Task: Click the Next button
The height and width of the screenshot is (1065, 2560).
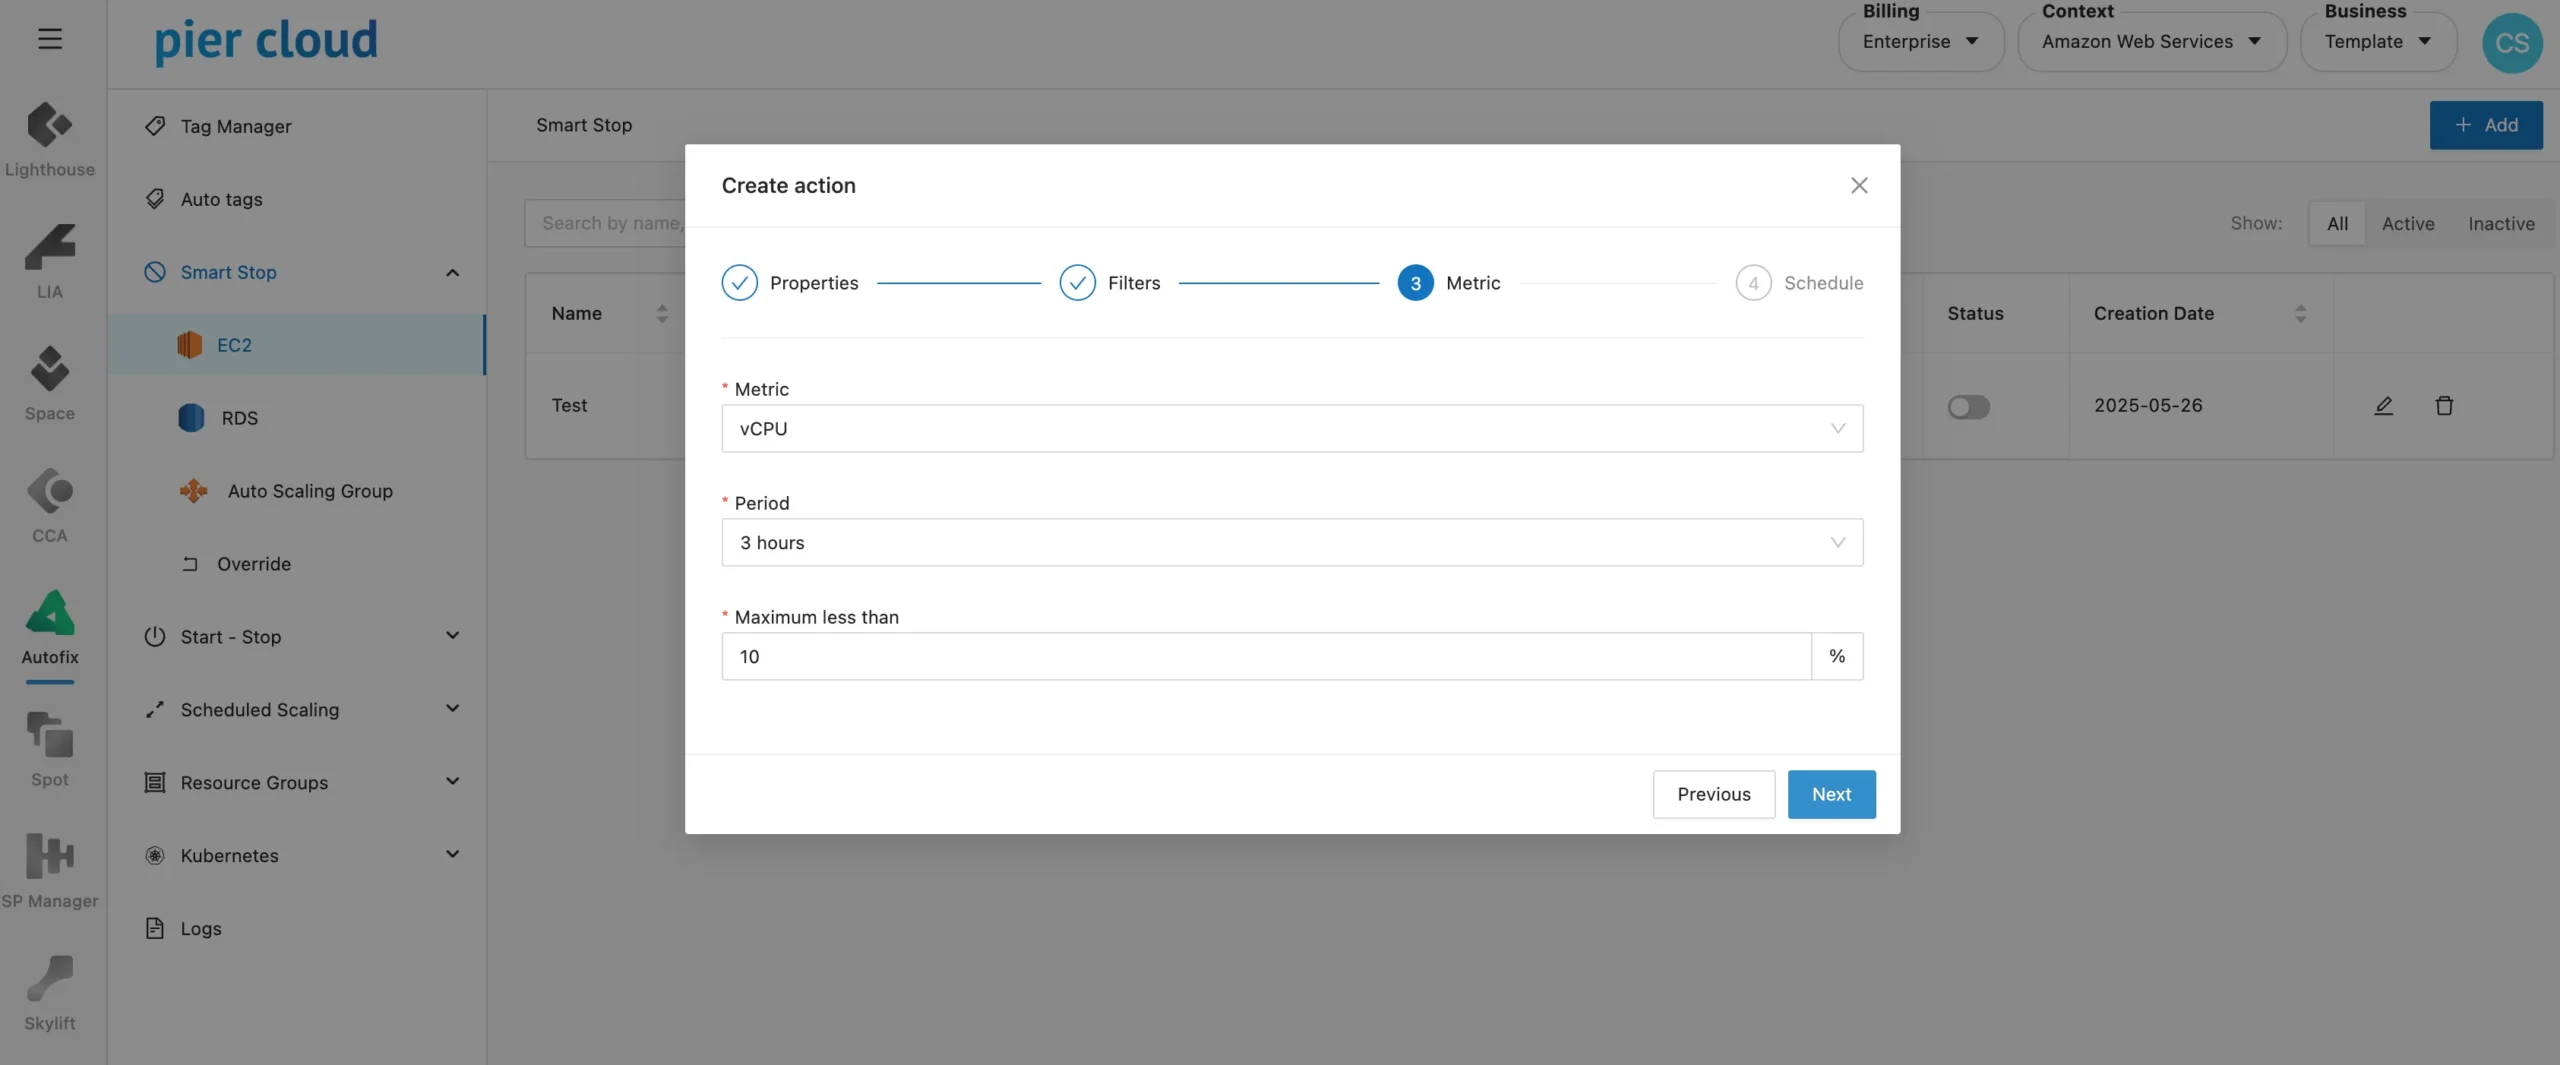Action: [1831, 795]
